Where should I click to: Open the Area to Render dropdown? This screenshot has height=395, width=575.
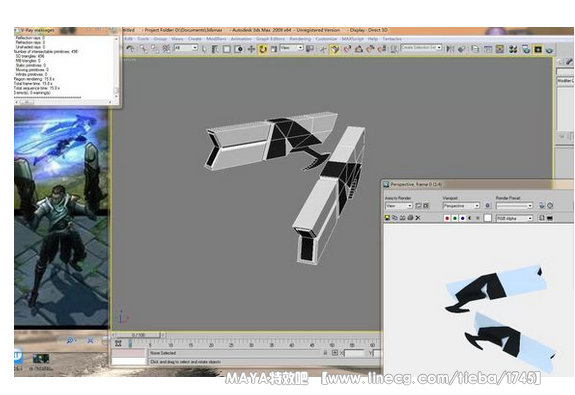[399, 206]
